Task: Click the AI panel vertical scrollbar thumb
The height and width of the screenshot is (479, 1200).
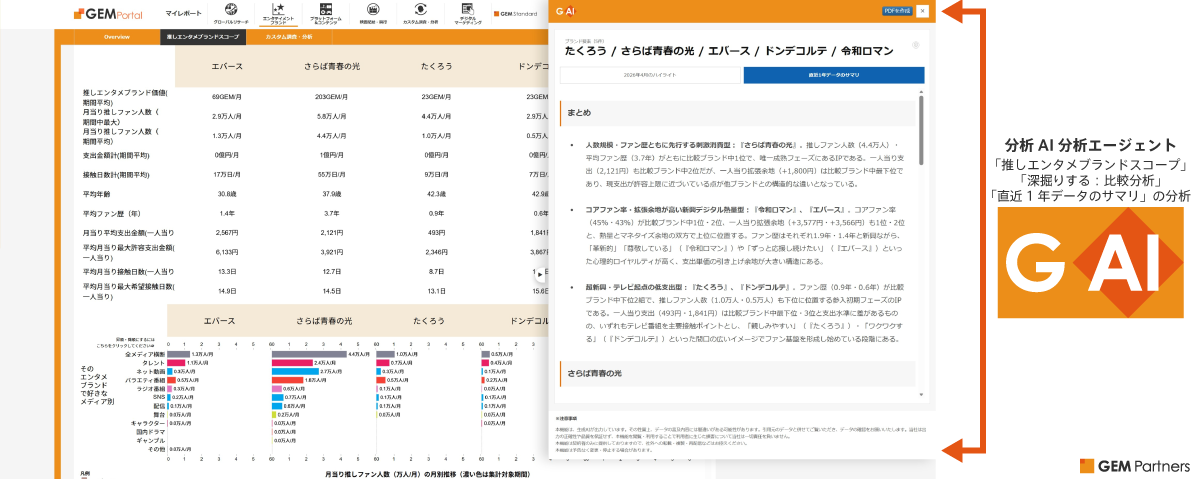Action: 921,130
